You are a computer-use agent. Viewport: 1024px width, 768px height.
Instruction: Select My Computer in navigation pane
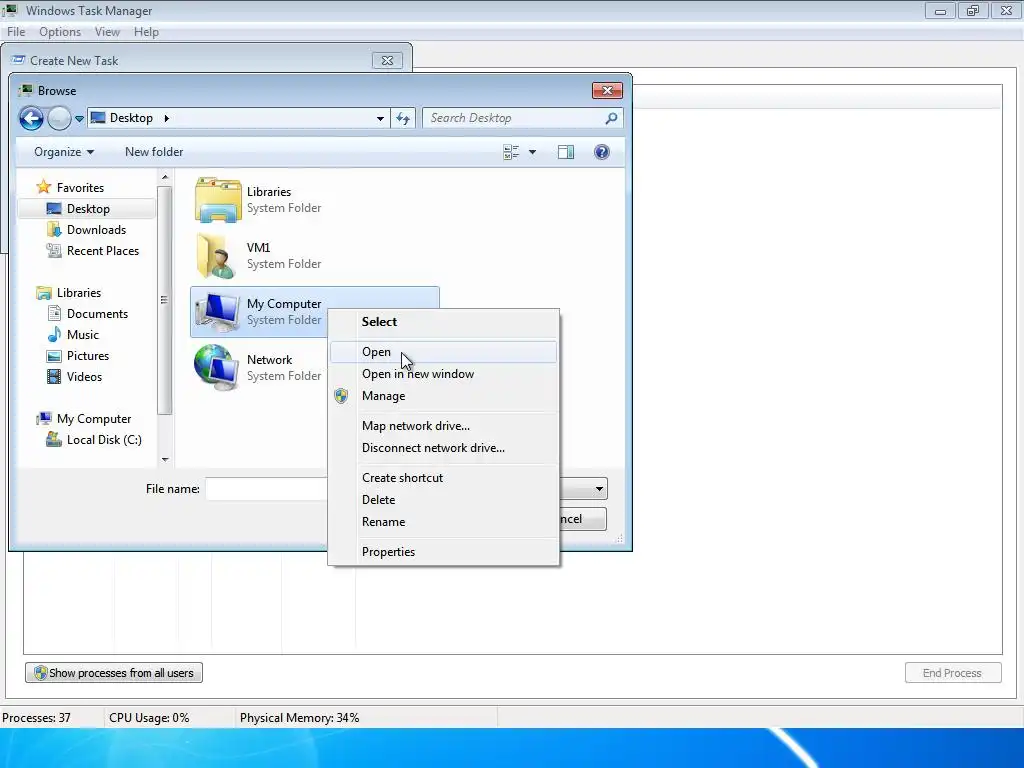tap(93, 419)
